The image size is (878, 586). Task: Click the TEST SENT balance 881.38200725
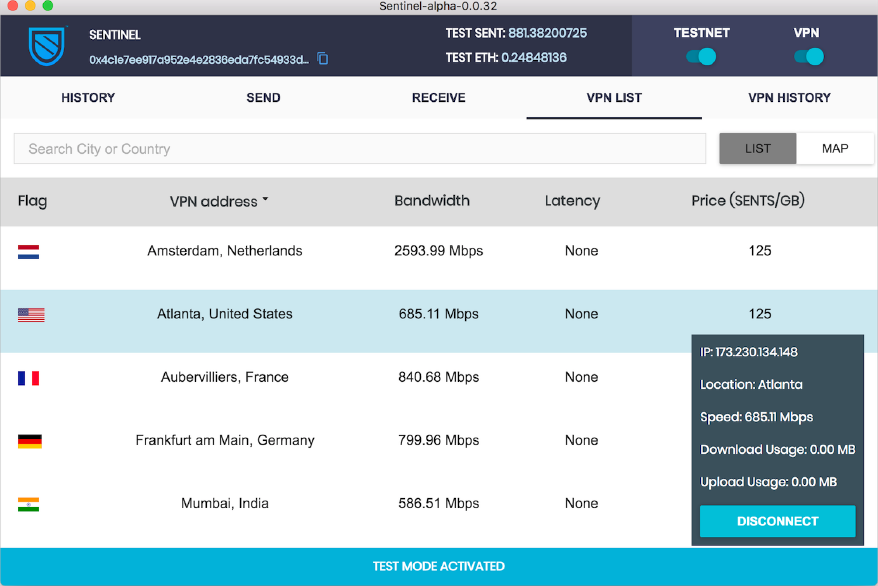tap(548, 33)
